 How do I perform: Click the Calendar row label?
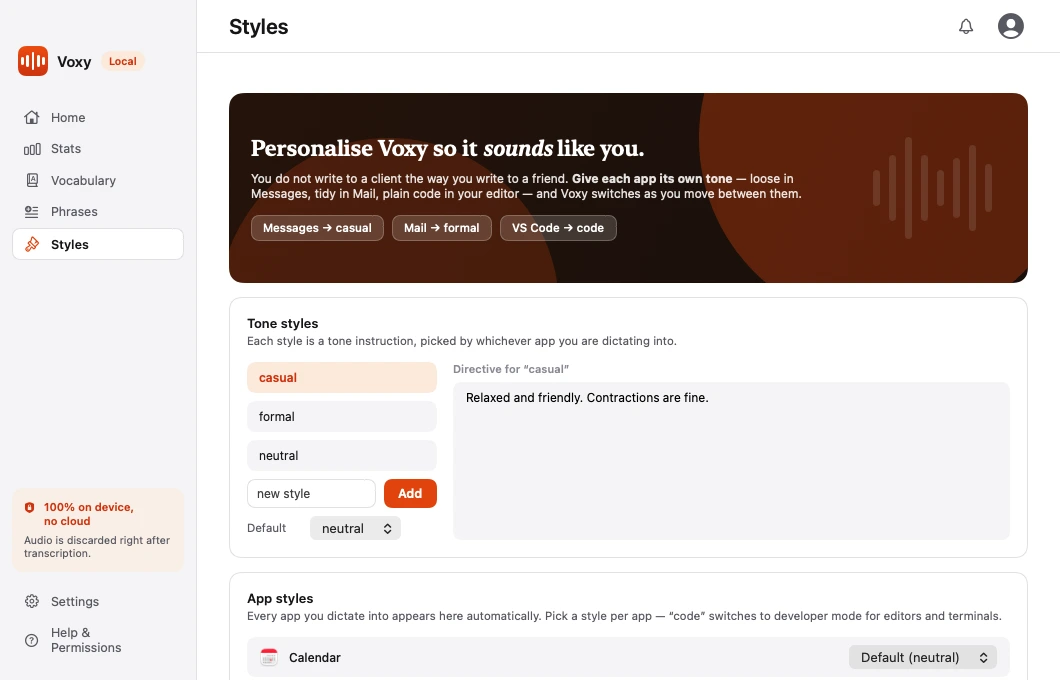(x=314, y=657)
